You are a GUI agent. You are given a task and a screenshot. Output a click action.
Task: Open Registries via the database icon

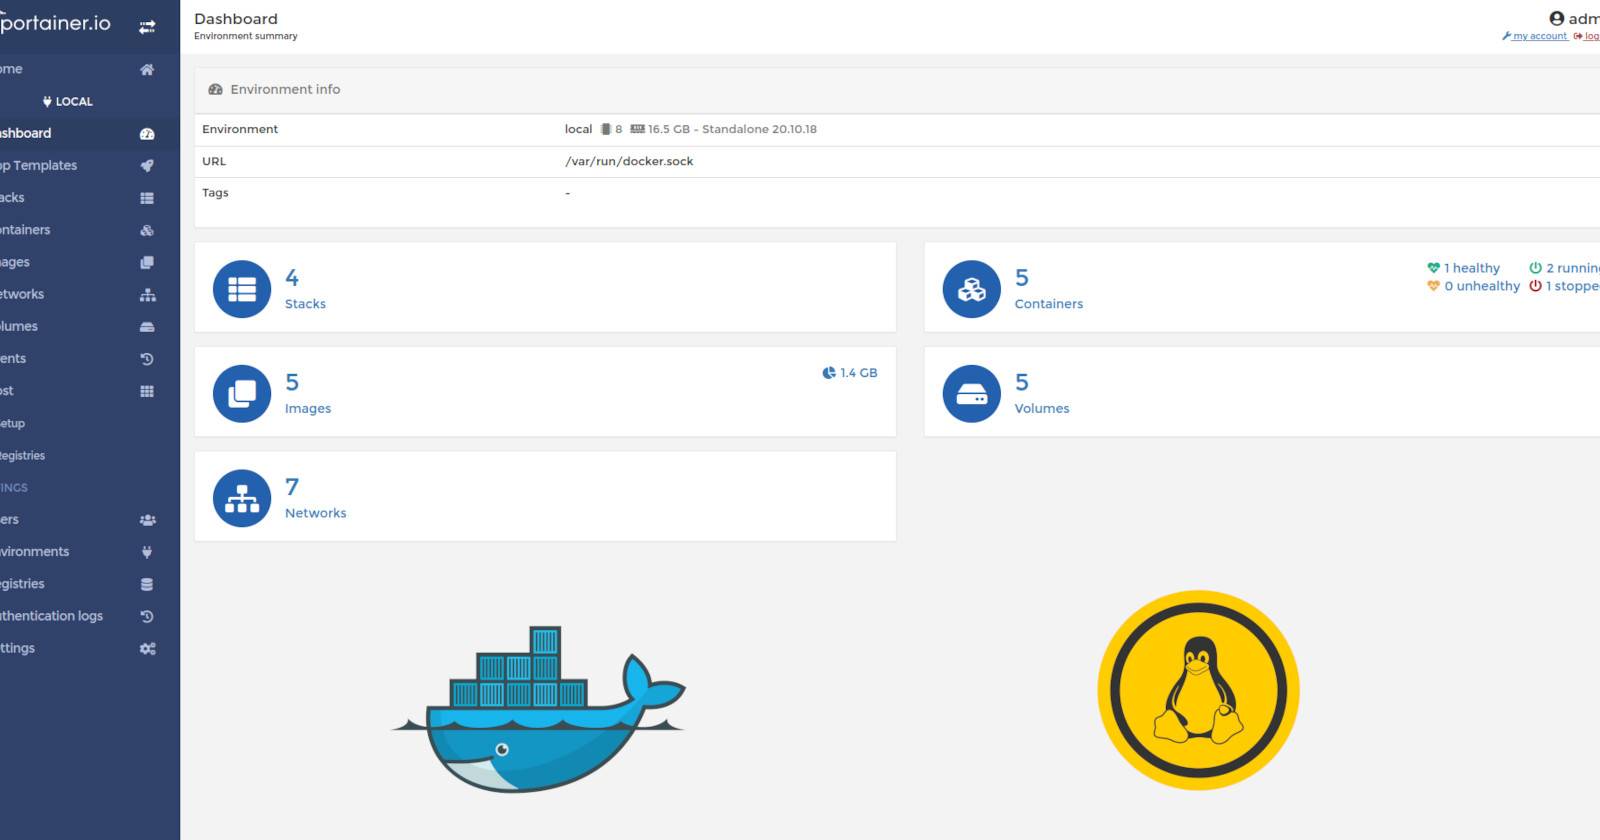(x=147, y=584)
